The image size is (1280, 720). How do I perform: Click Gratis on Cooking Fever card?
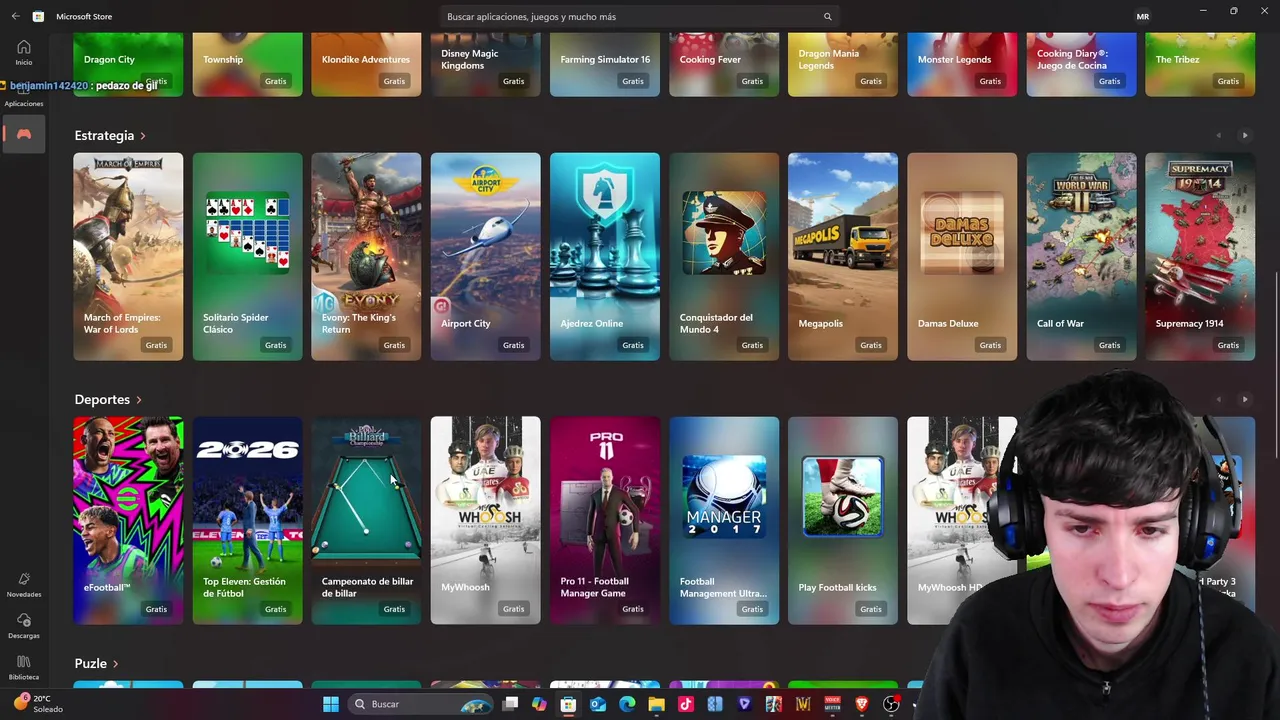point(752,81)
